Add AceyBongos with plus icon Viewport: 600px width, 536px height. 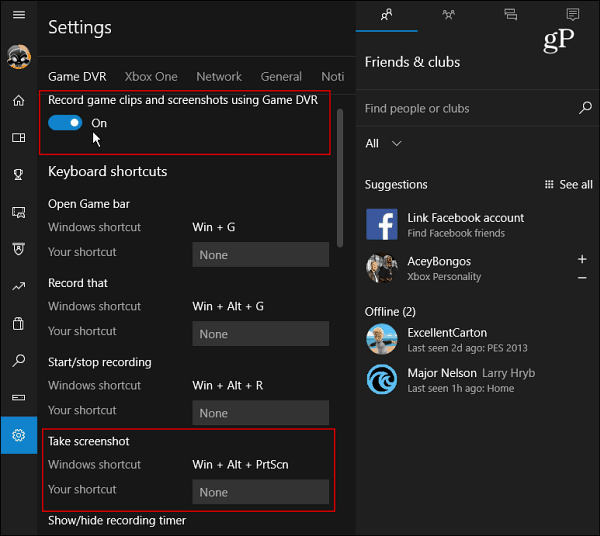582,259
